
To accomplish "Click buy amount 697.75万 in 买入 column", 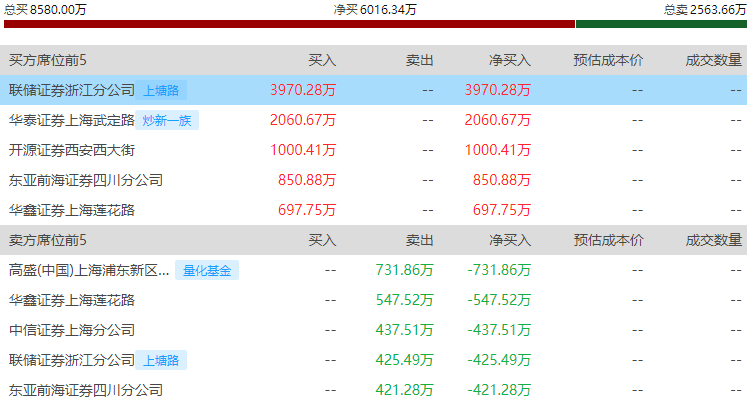I will click(x=307, y=210).
